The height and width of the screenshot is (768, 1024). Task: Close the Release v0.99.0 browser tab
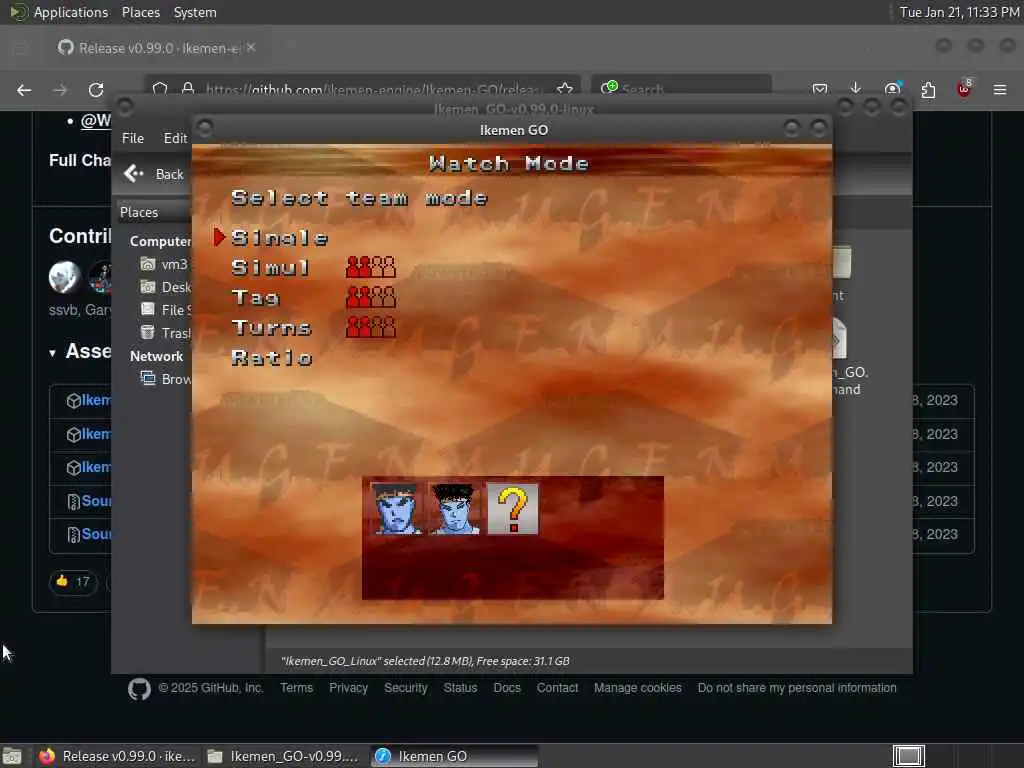pos(251,47)
